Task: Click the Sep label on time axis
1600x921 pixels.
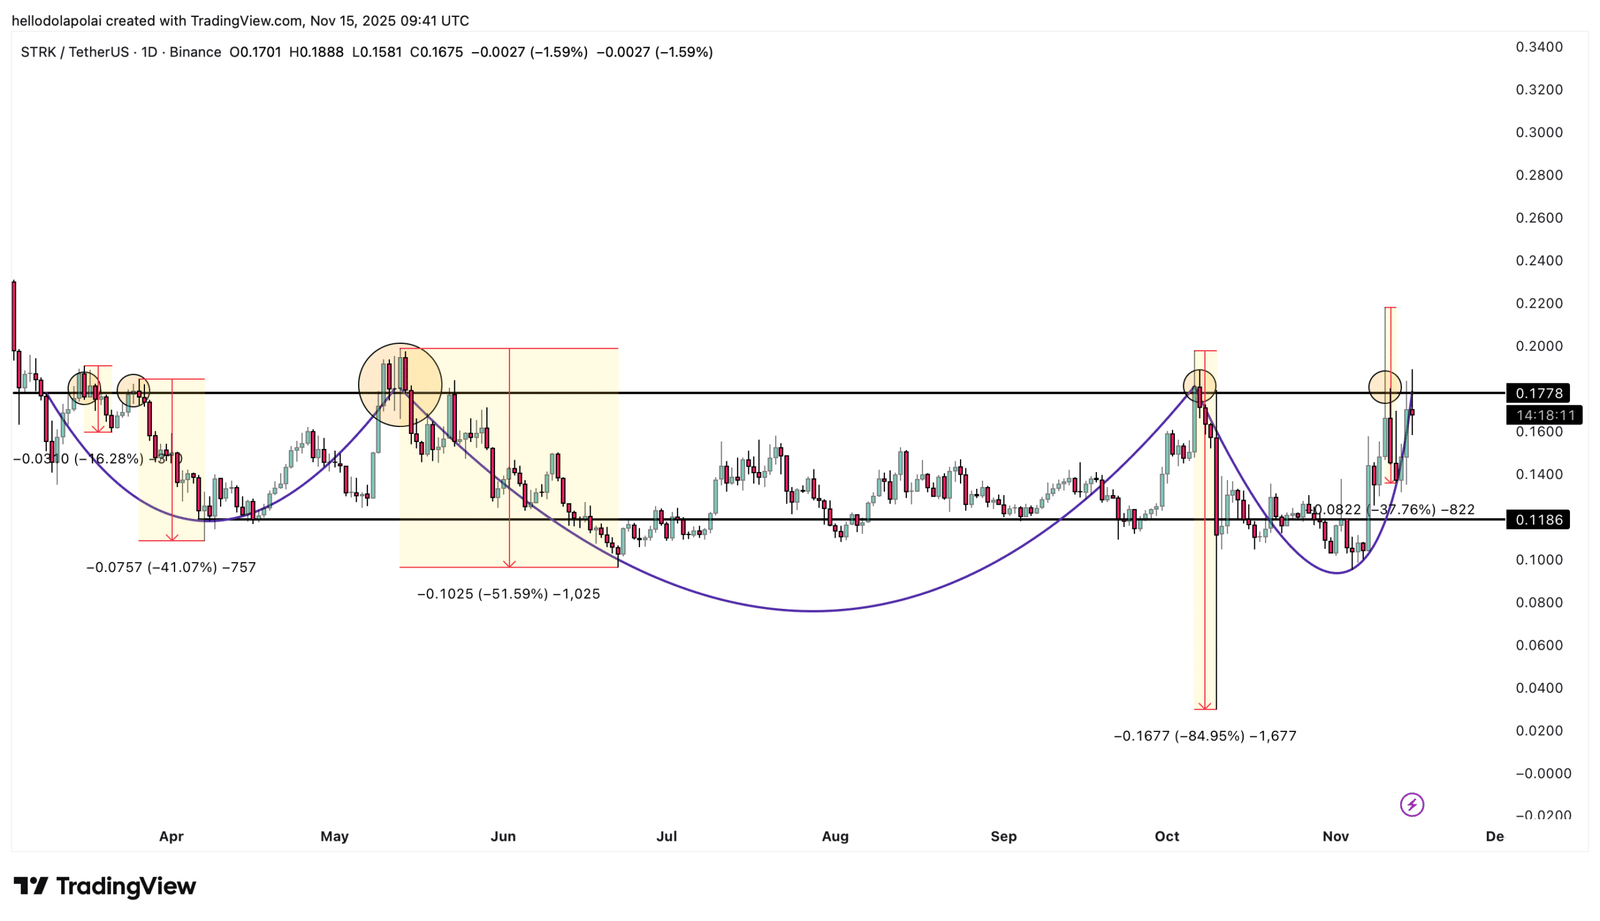Action: coord(1003,836)
